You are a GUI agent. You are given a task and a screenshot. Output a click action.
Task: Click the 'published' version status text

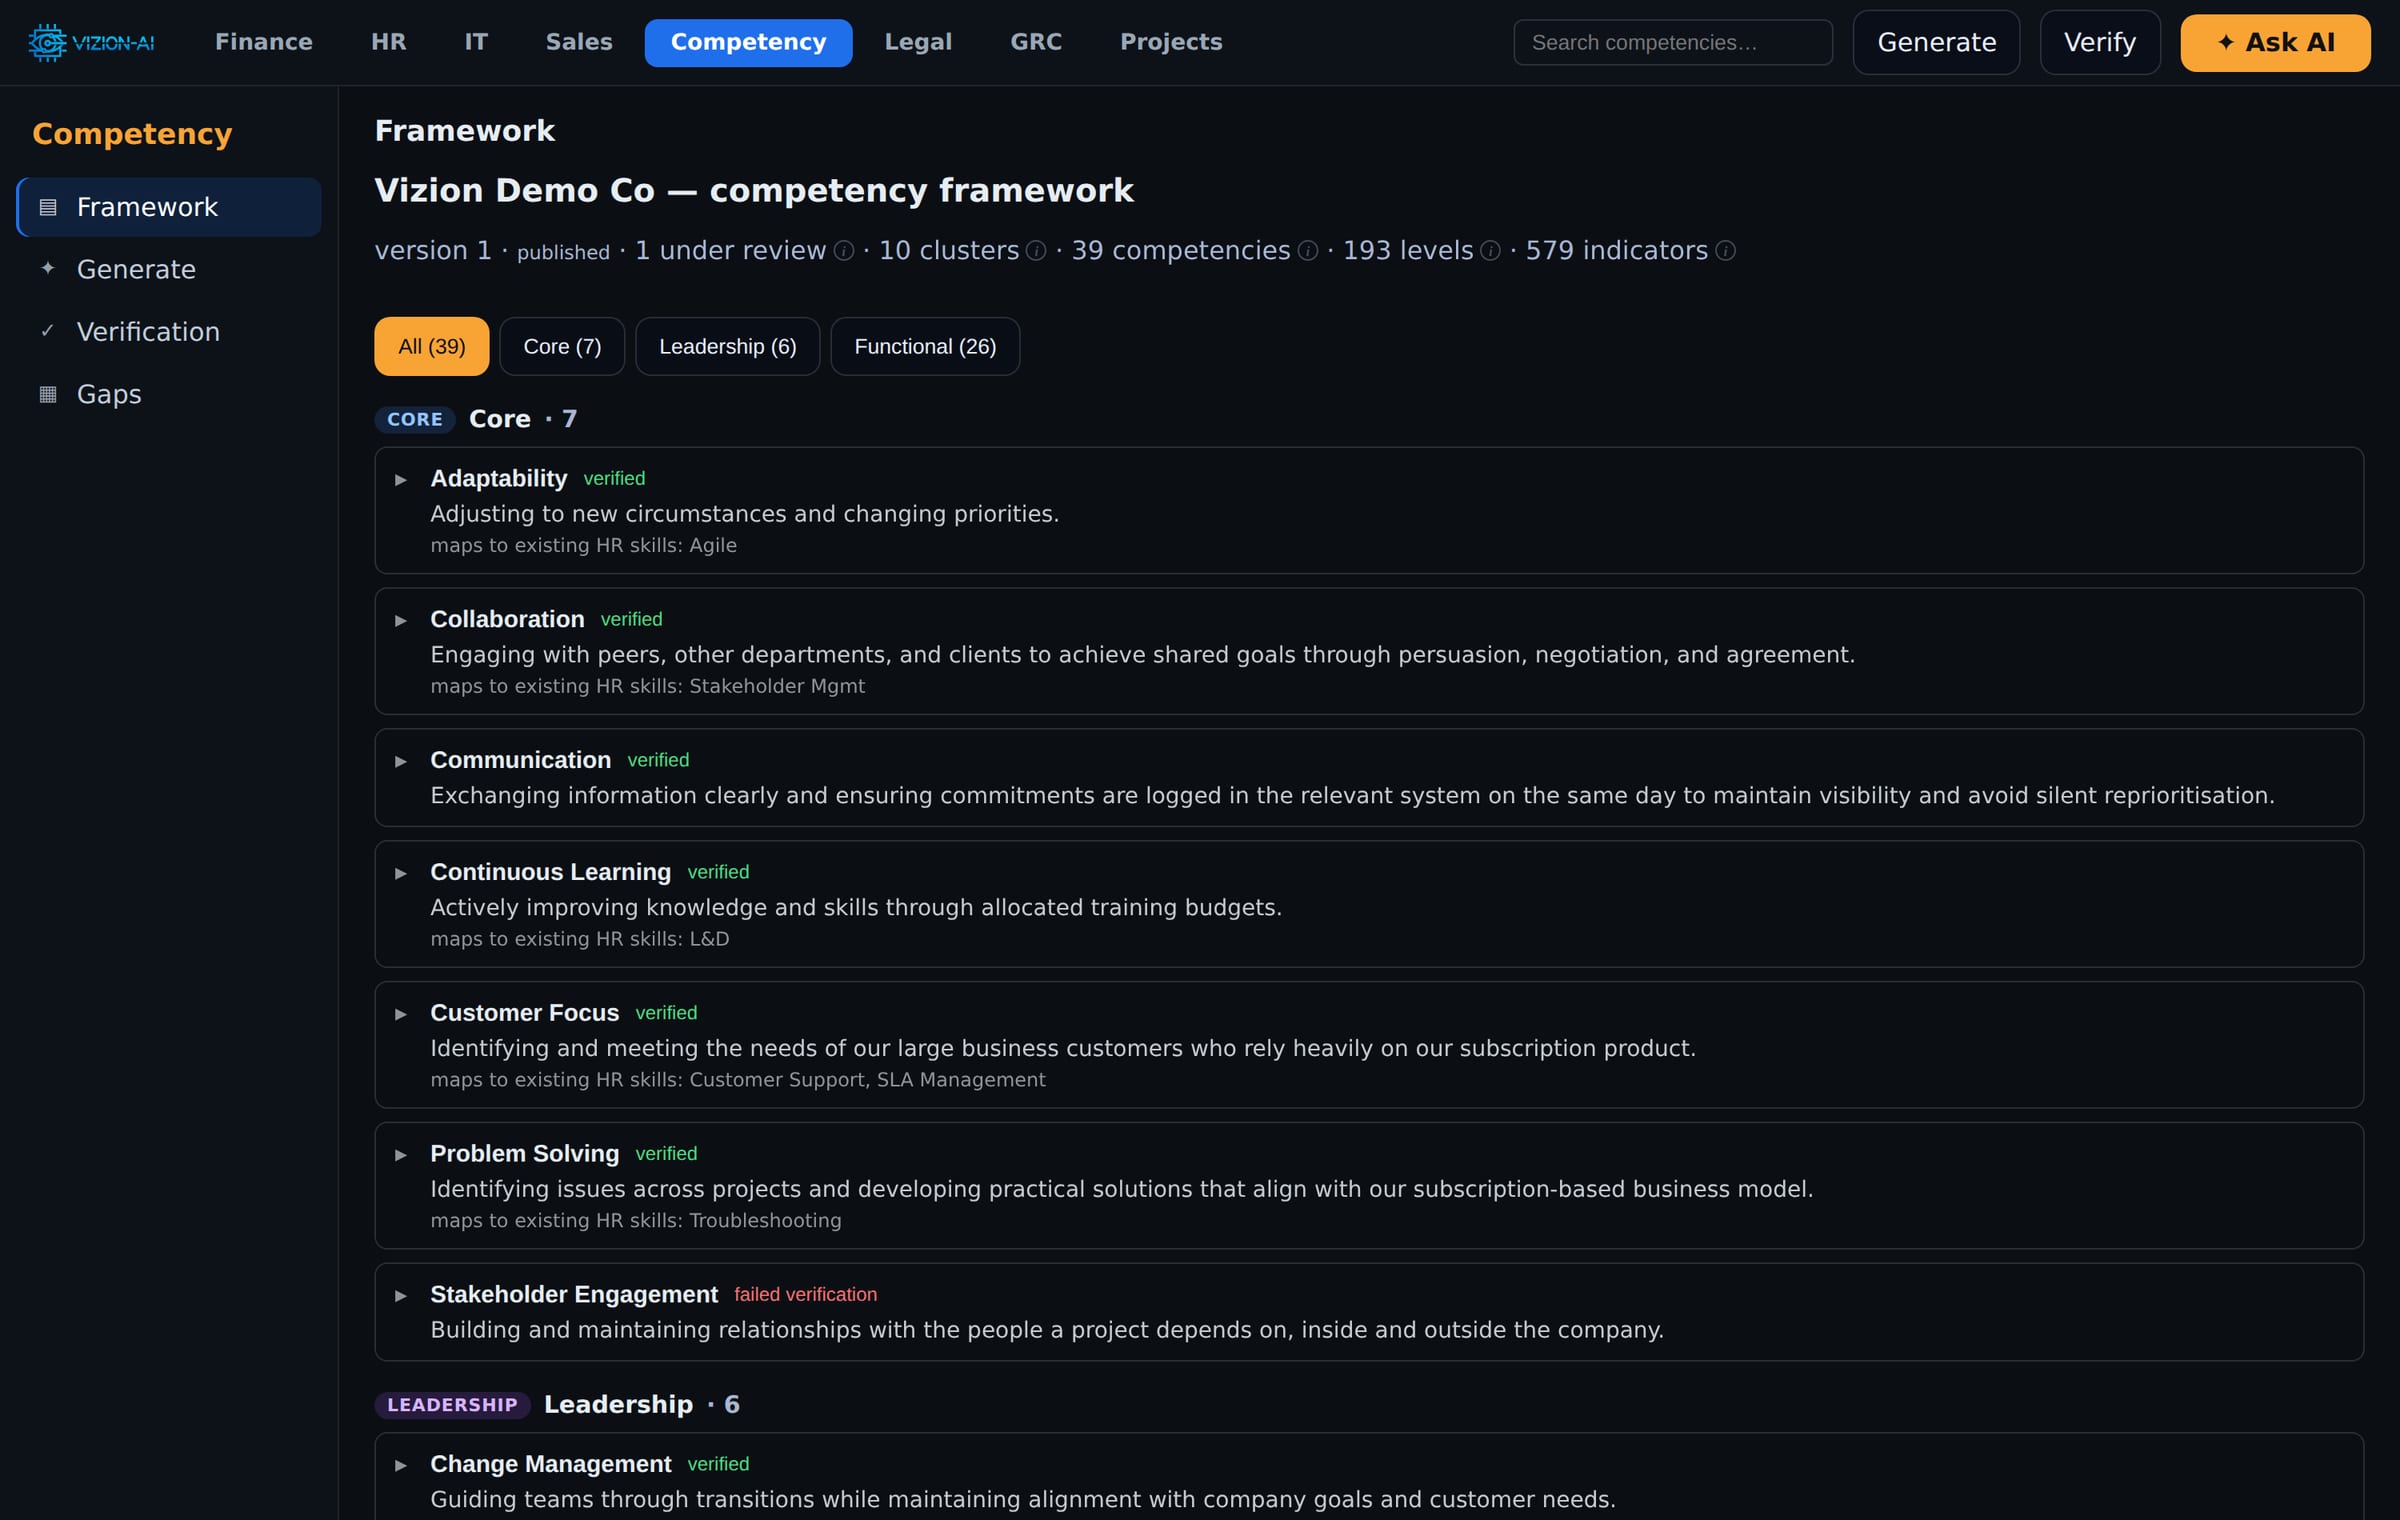pos(563,252)
